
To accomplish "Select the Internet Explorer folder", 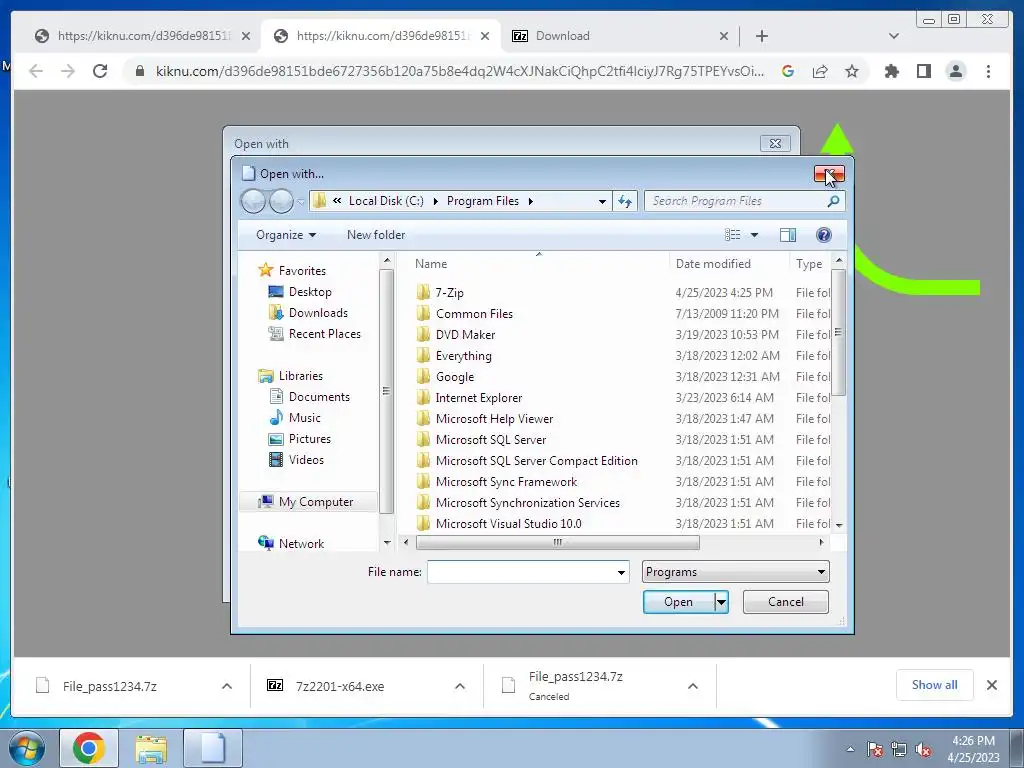I will tap(479, 398).
